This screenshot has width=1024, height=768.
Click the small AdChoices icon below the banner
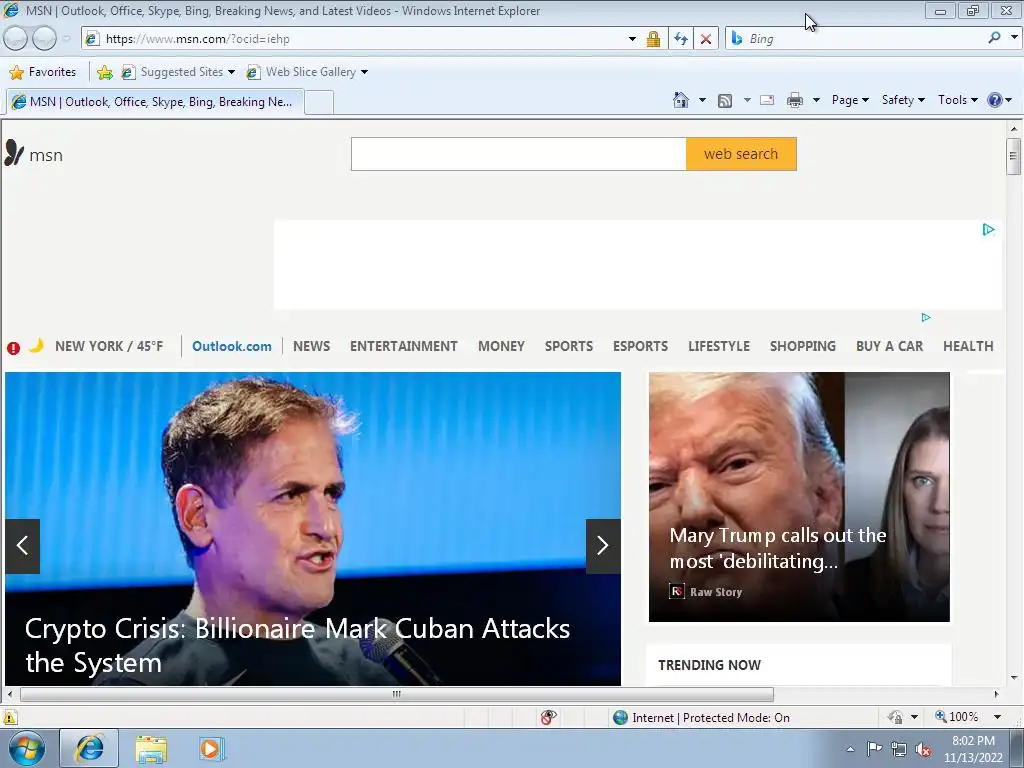(x=925, y=317)
